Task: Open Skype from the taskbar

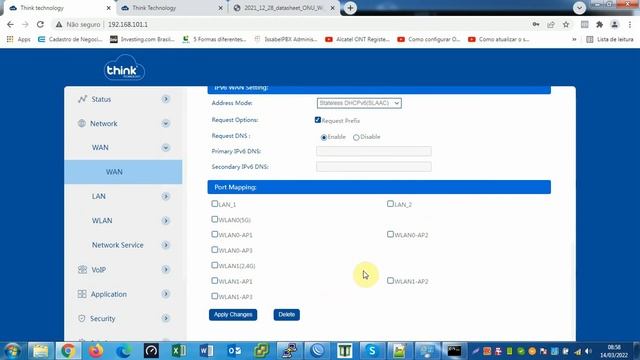Action: pyautogui.click(x=372, y=351)
